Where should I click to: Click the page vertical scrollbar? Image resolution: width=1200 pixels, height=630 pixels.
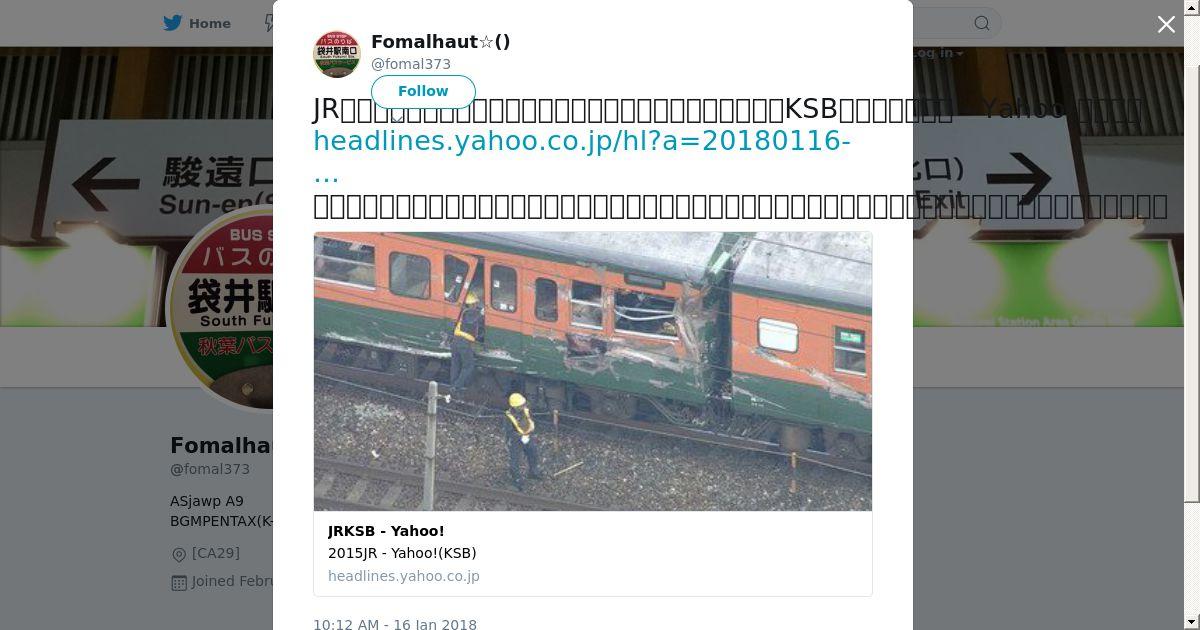1192,250
